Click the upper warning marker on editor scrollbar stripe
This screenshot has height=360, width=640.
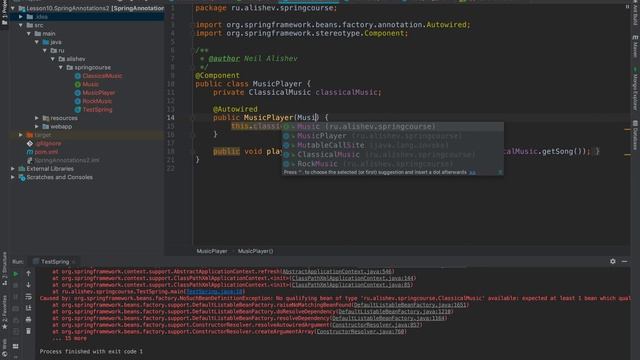627,129
